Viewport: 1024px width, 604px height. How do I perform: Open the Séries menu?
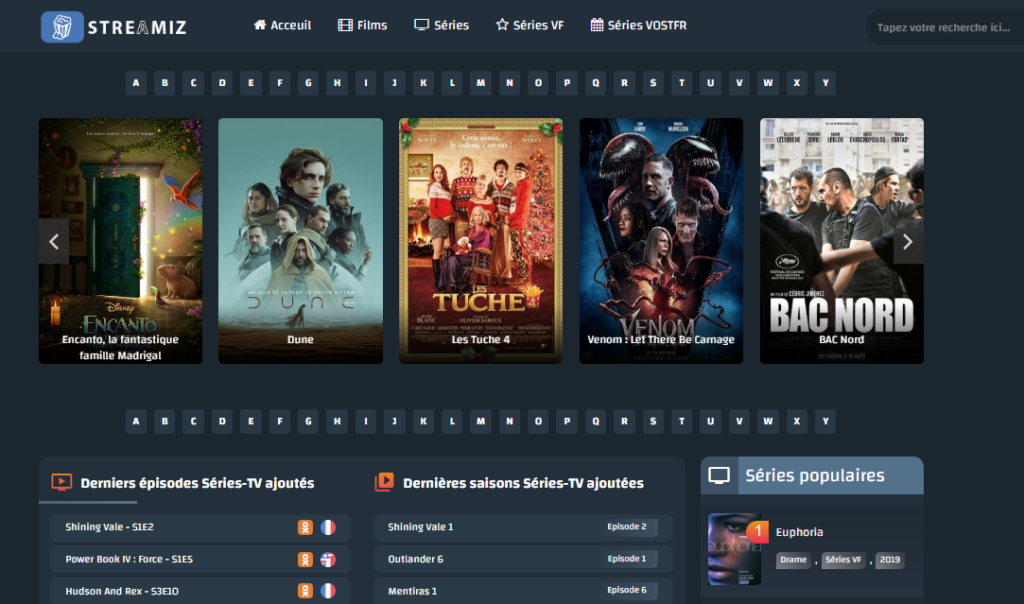(x=441, y=25)
